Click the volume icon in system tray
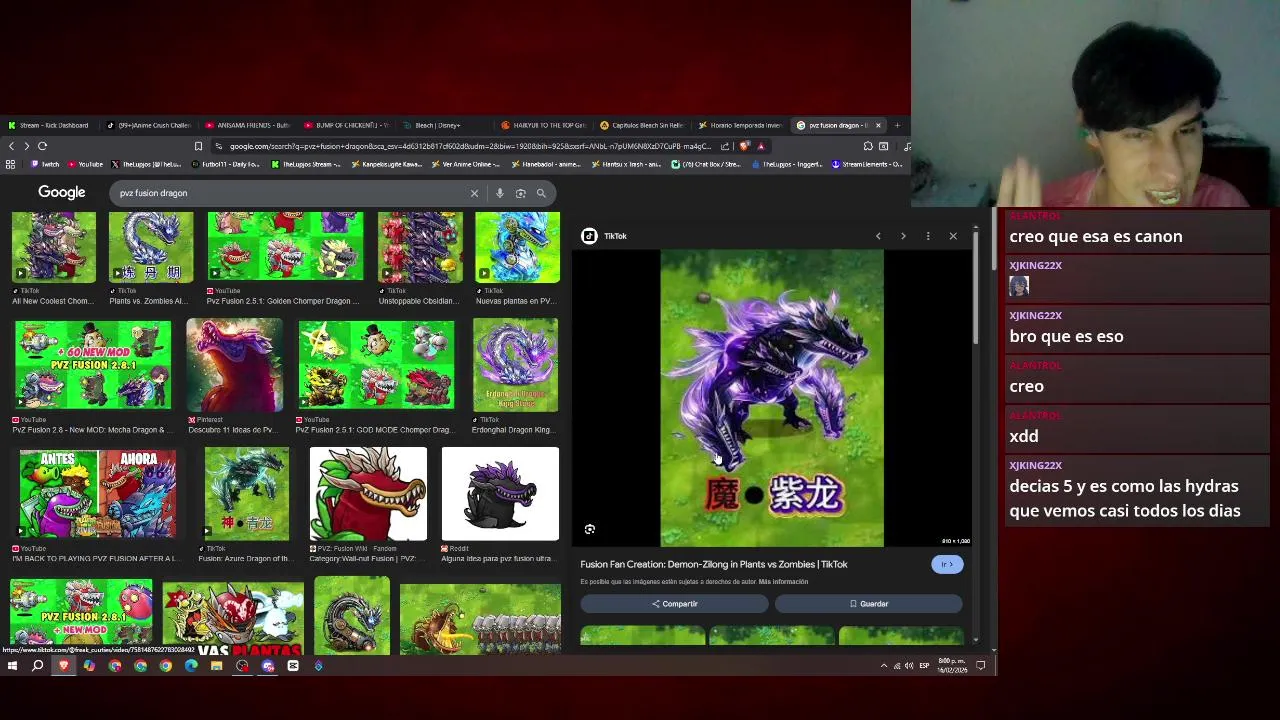 909,665
